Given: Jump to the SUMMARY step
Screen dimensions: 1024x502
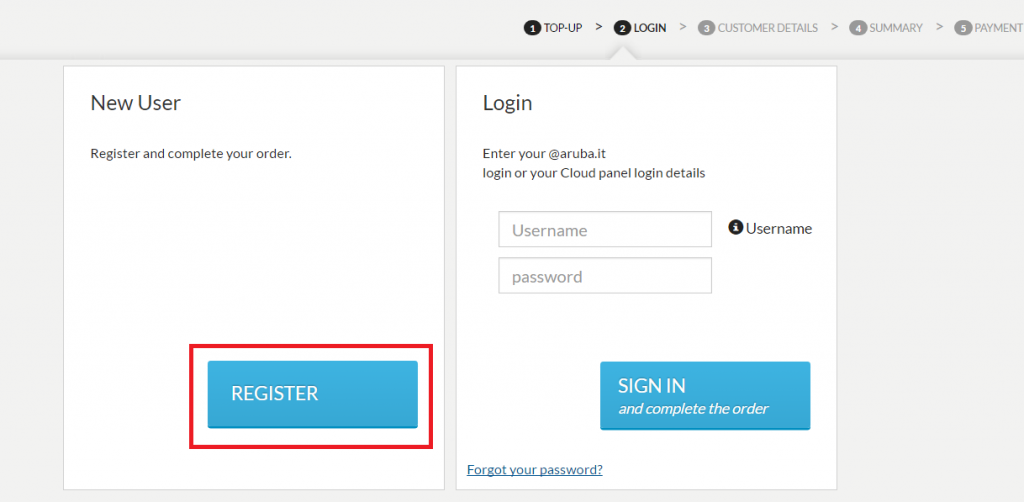Looking at the screenshot, I should 896,28.
